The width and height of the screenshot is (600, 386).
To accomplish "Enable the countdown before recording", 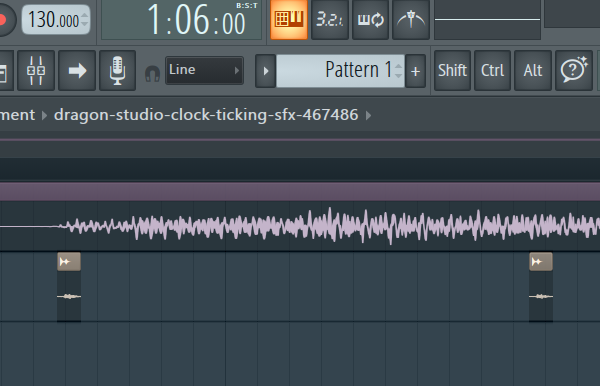I will pos(329,20).
